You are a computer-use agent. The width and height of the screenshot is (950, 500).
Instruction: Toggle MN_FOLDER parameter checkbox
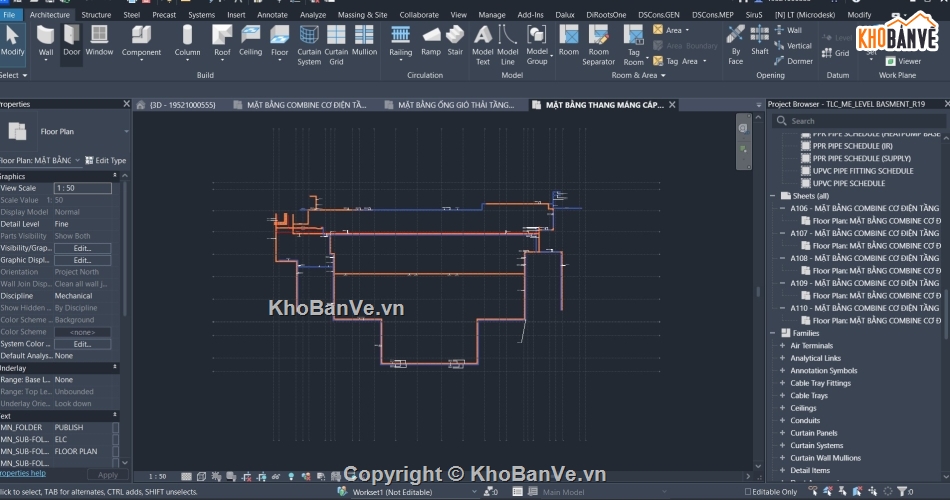[116, 427]
